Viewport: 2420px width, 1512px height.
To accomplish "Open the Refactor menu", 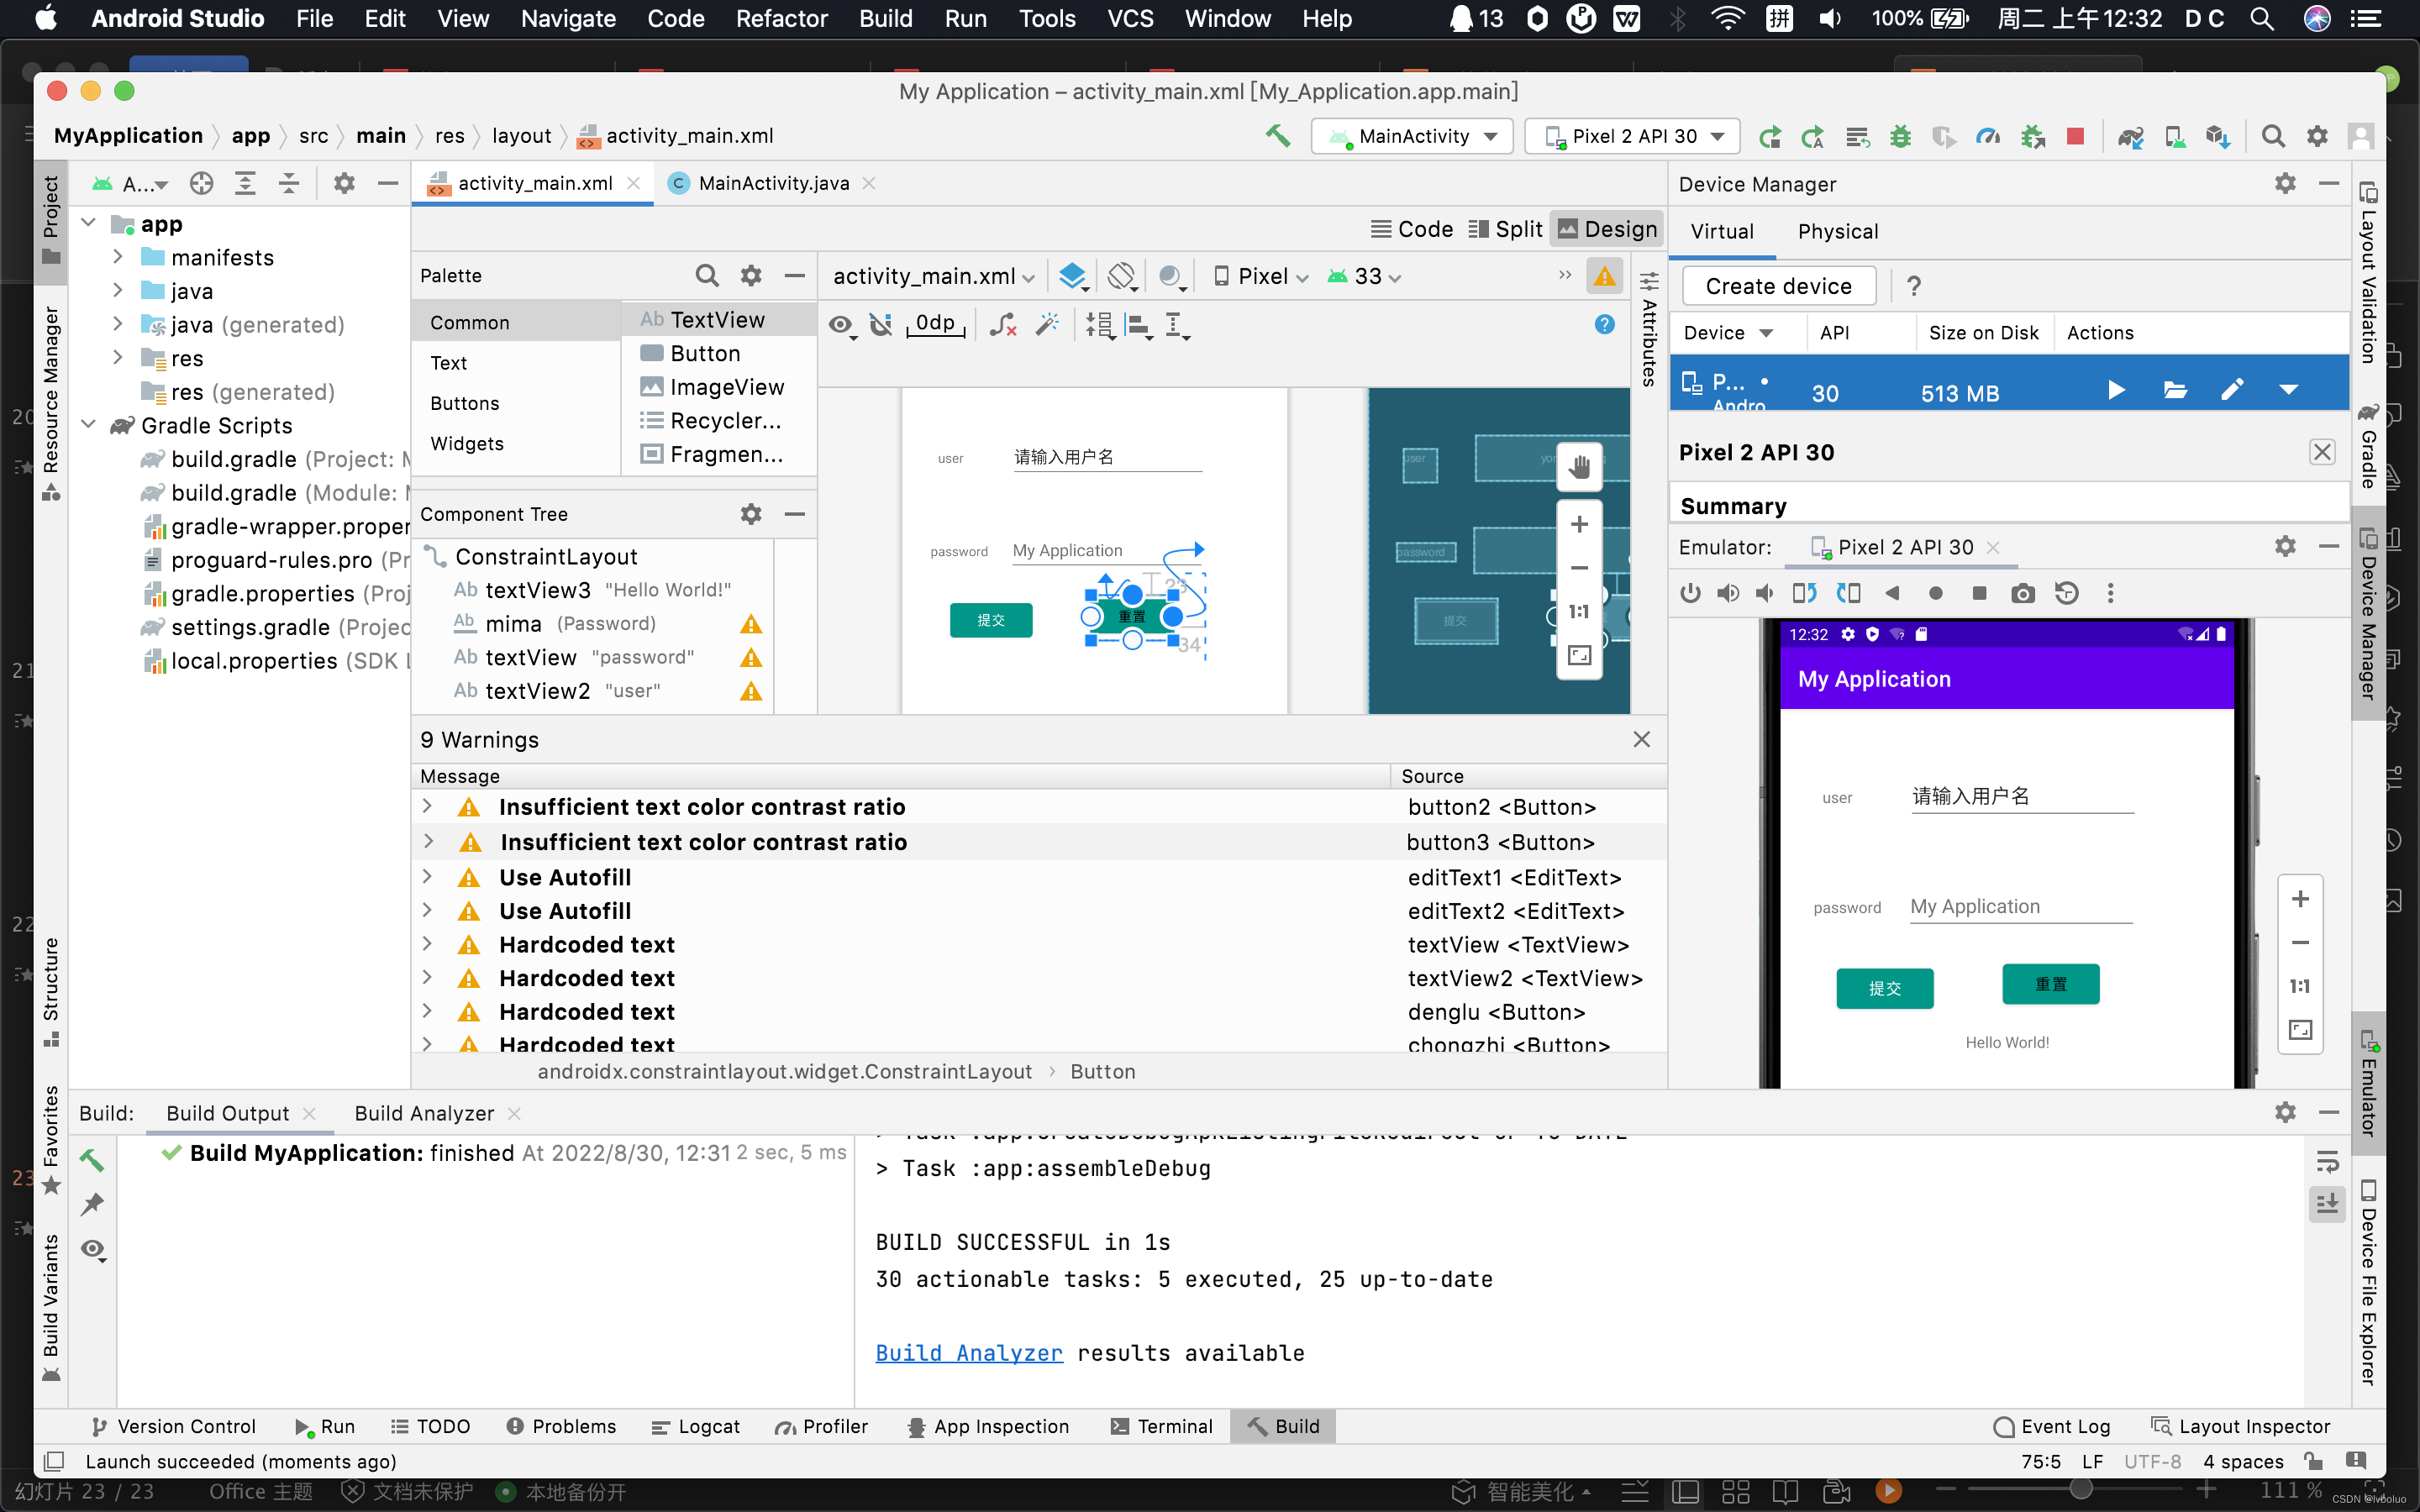I will [781, 18].
